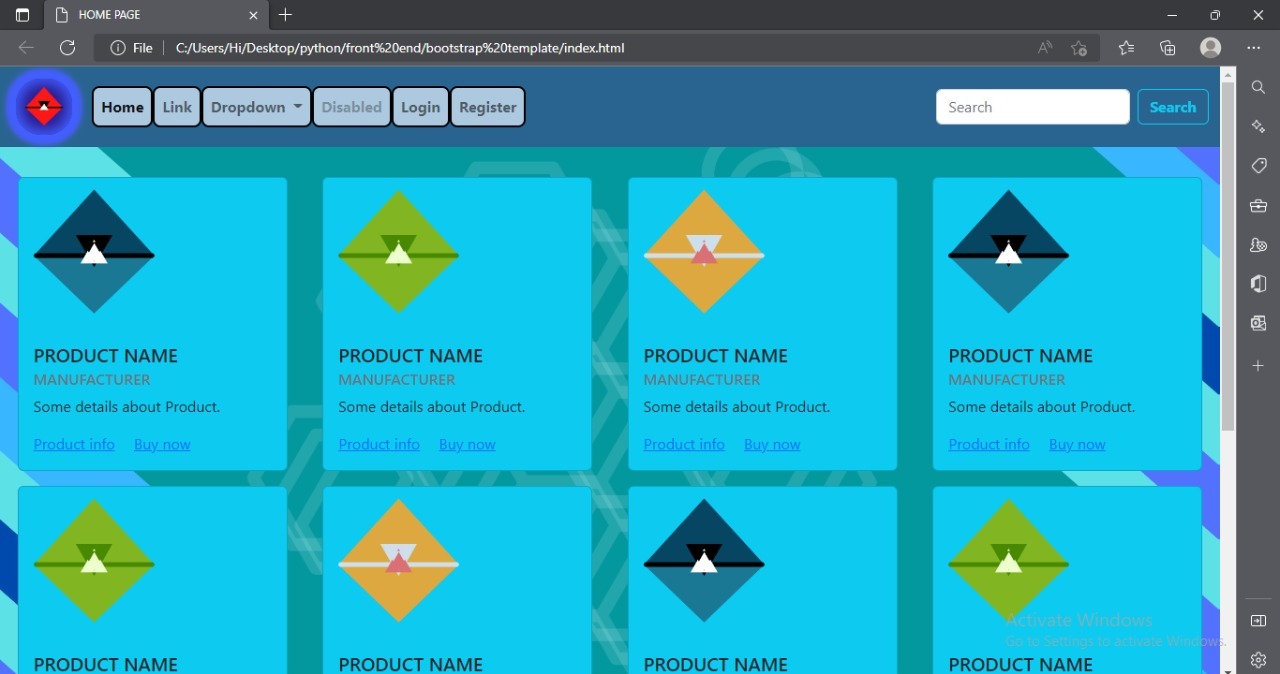Click the dark blue product image on first card
Viewport: 1280px width, 674px height.
point(94,252)
